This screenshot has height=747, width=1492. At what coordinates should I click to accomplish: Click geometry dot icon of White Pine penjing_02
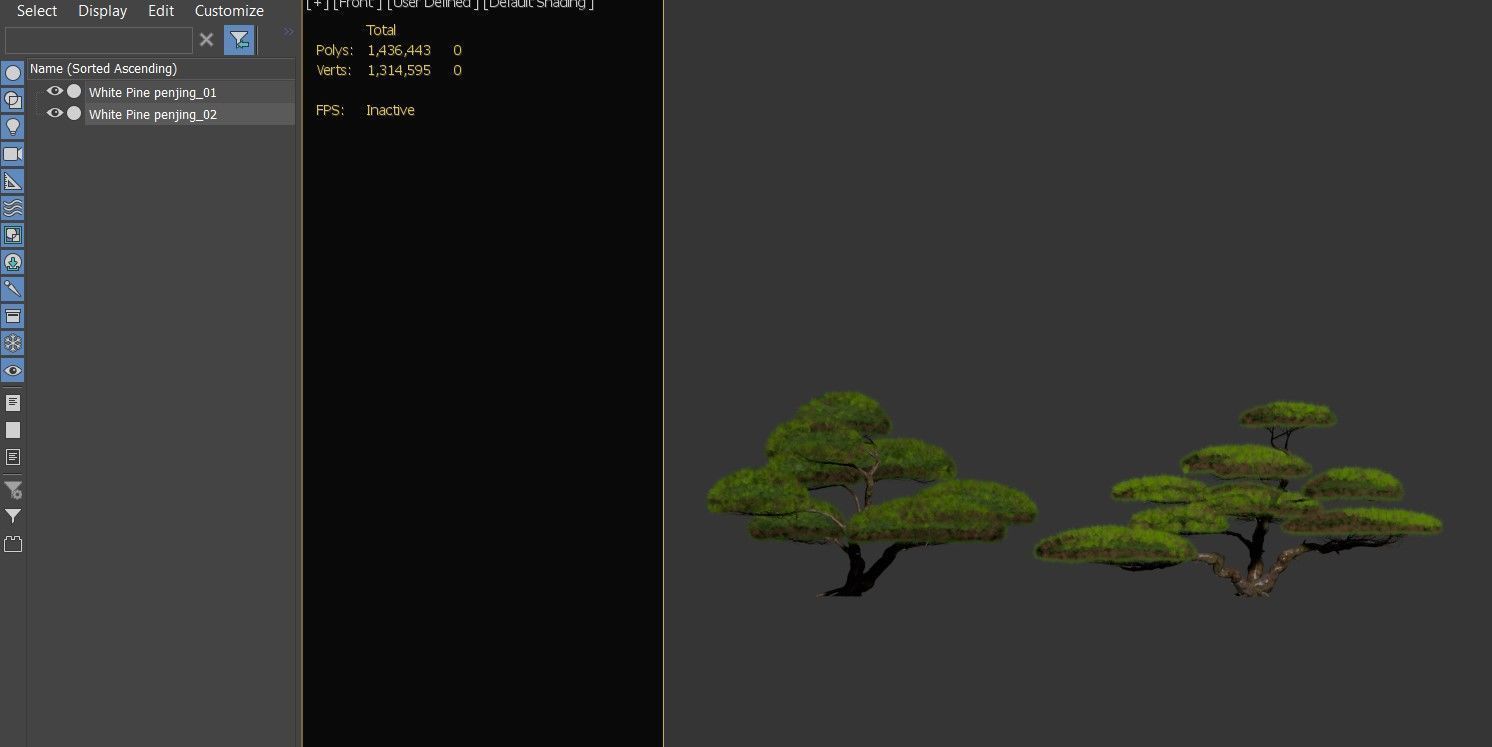[x=74, y=113]
